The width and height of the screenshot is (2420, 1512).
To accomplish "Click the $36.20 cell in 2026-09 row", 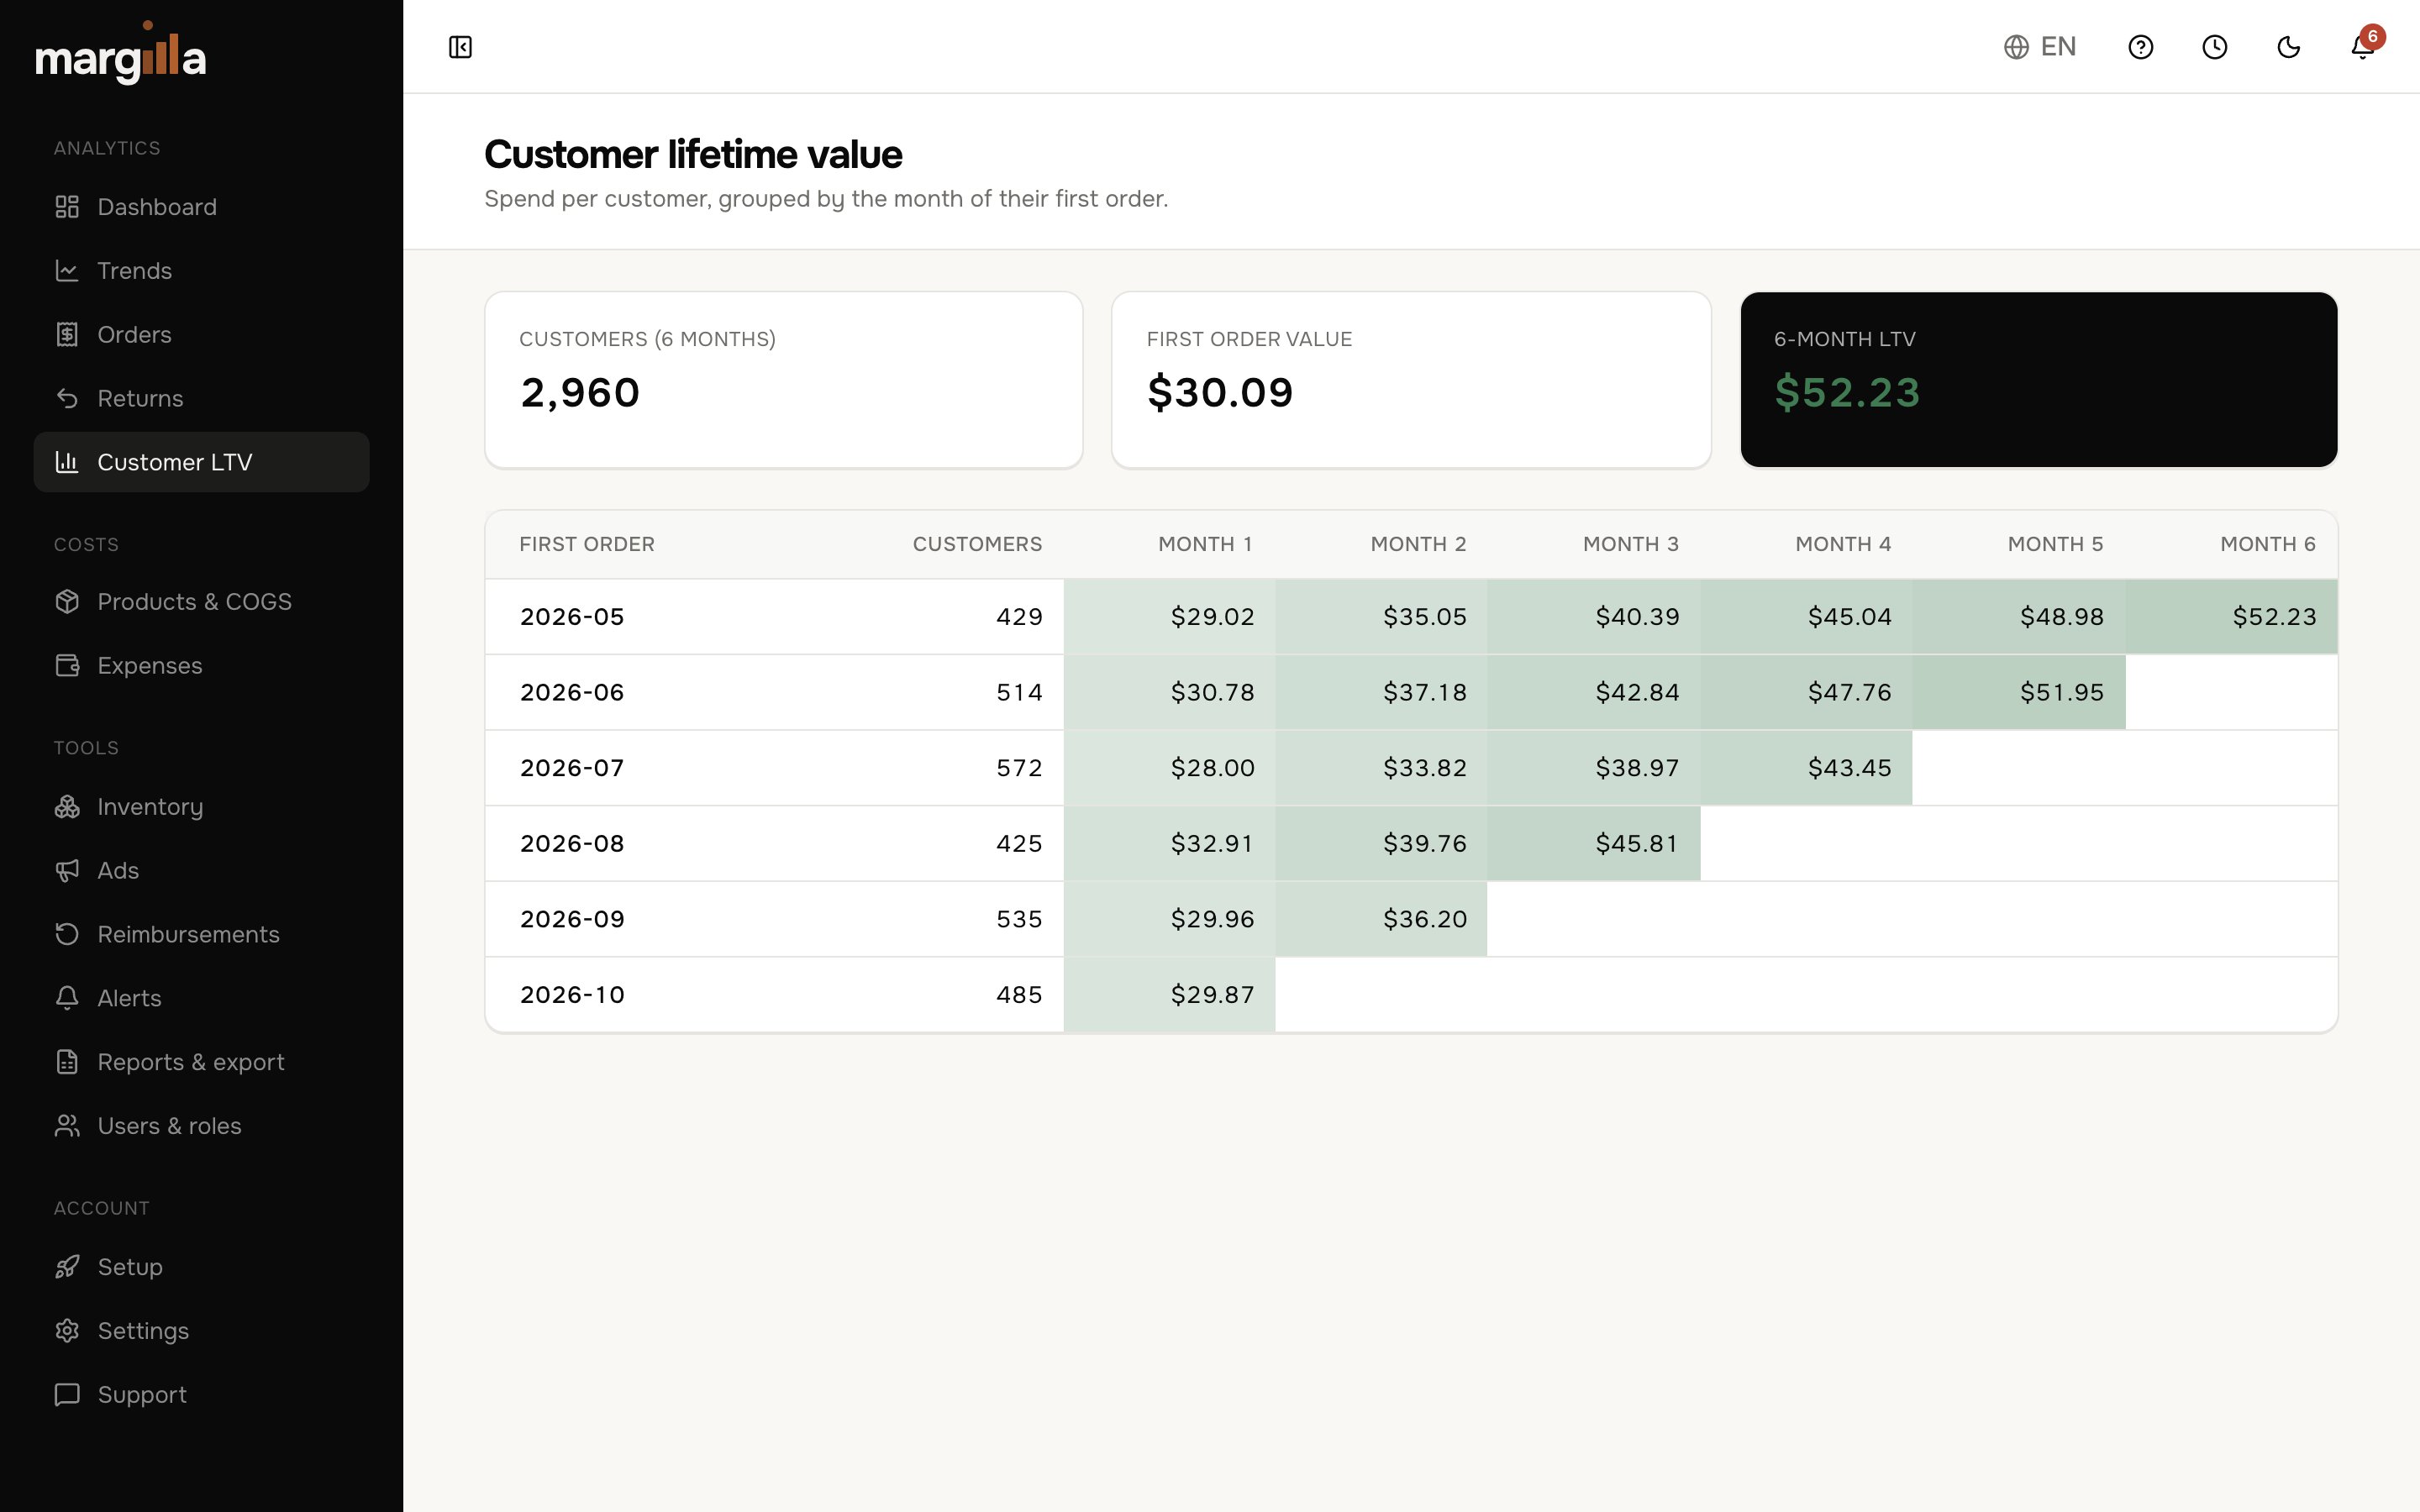I will (1381, 919).
